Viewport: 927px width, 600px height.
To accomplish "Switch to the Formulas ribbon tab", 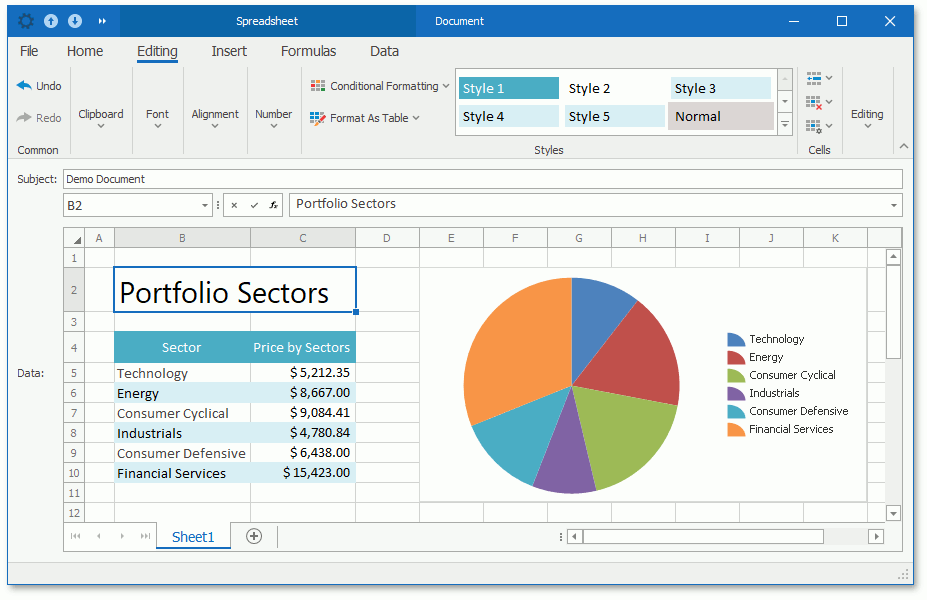I will click(x=308, y=51).
